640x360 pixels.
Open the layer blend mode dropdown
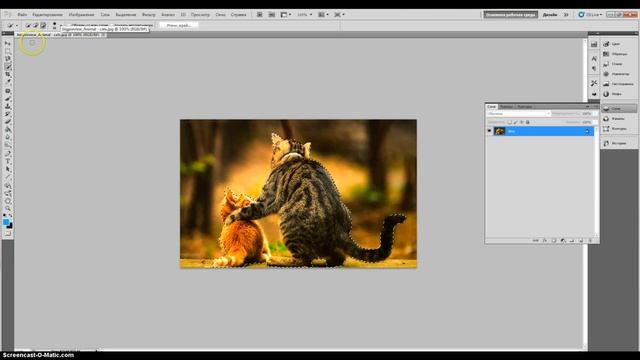click(x=518, y=113)
